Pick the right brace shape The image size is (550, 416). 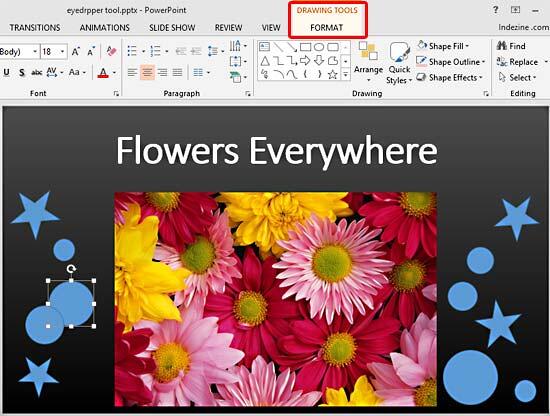[x=319, y=74]
